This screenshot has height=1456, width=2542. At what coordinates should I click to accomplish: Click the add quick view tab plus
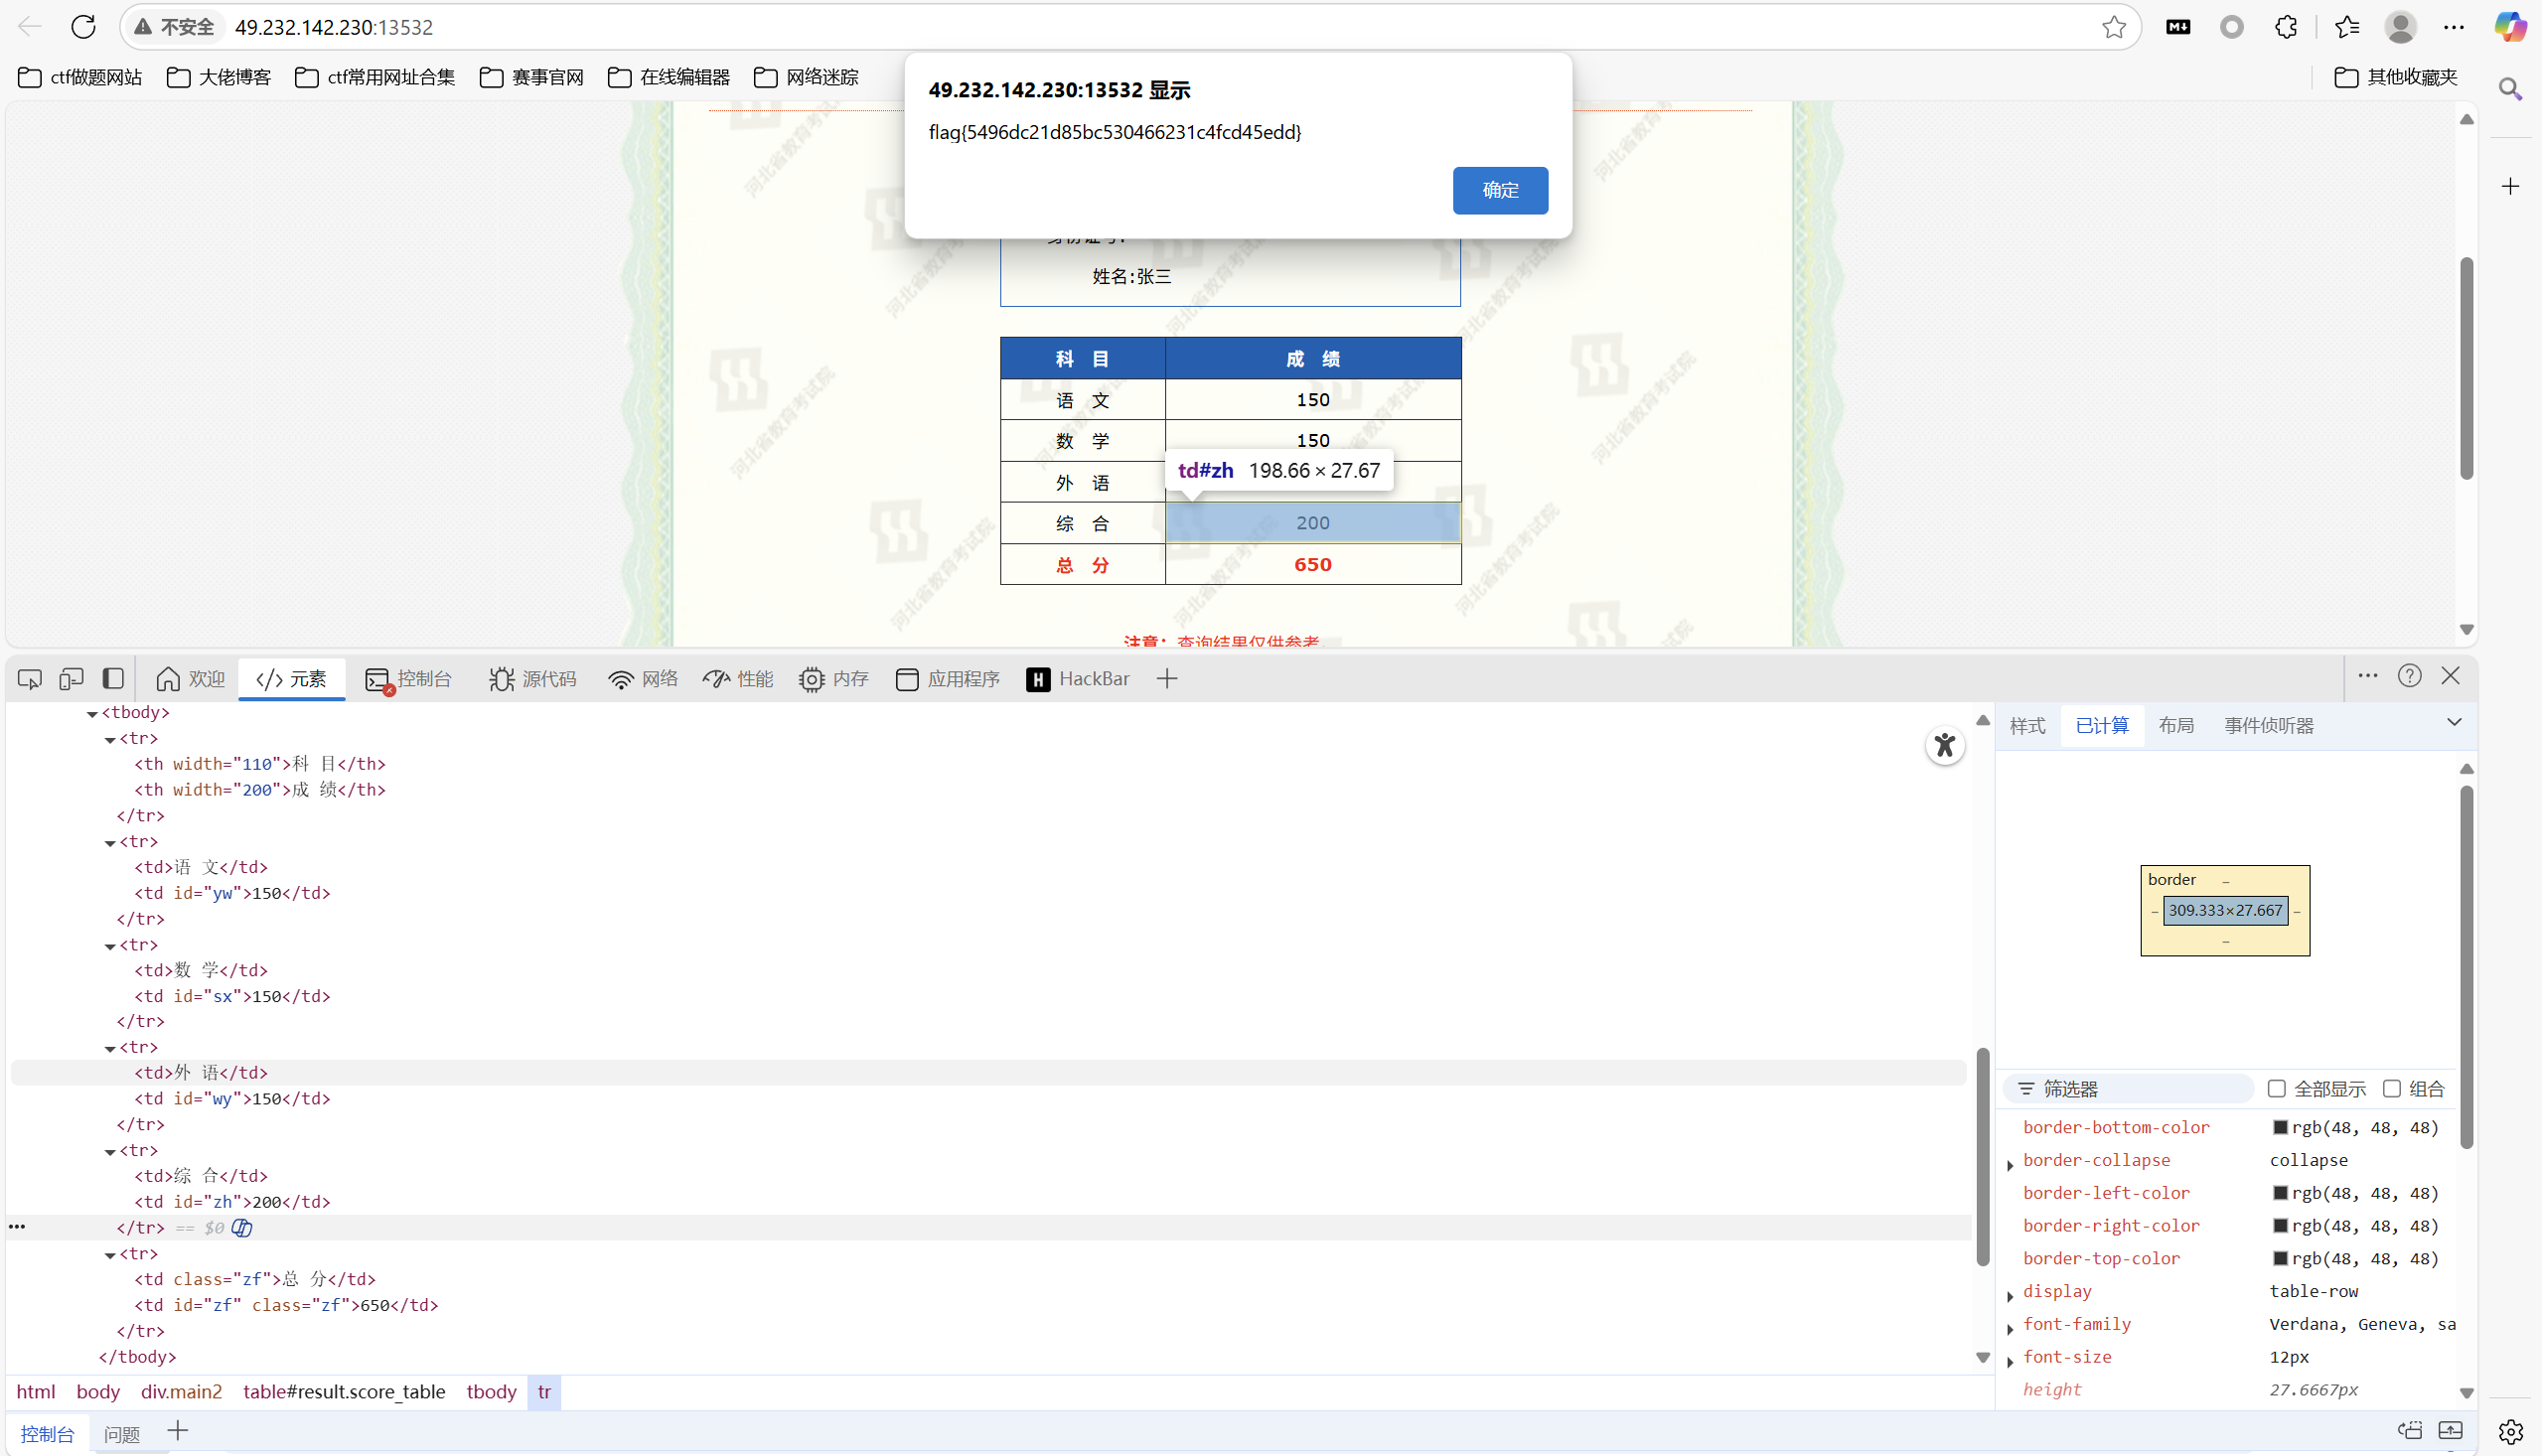click(x=177, y=1431)
